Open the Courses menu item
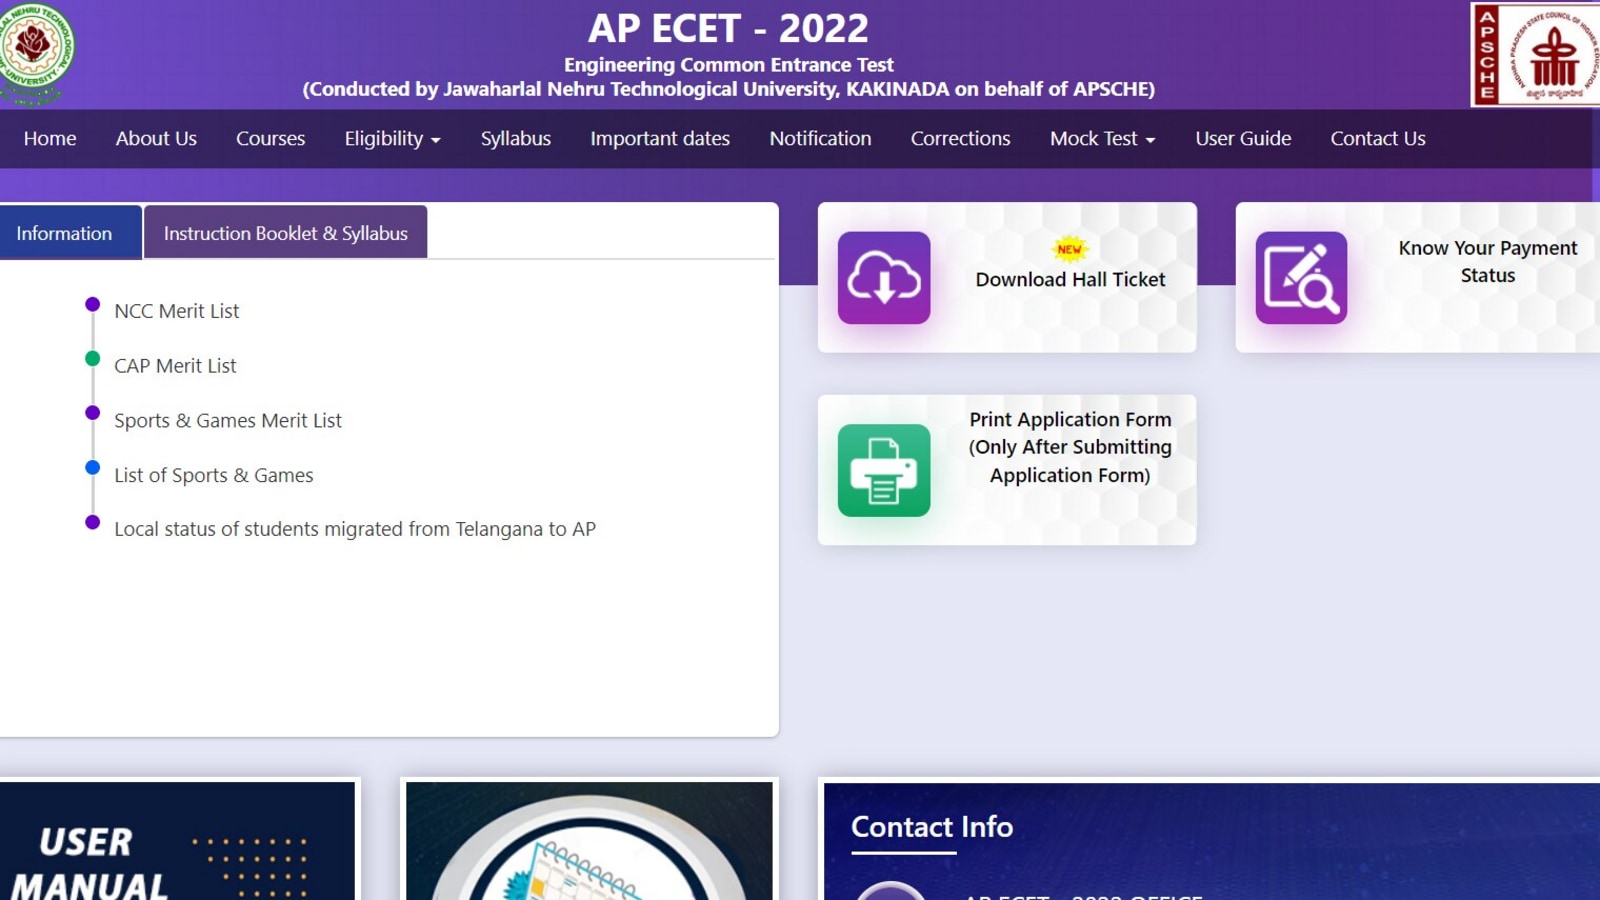Screen dimensions: 1600x900 coord(270,139)
